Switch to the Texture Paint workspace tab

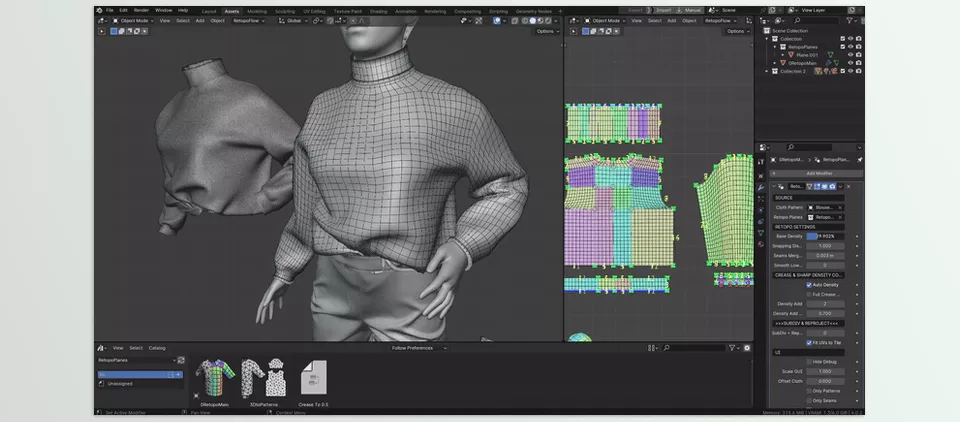(x=348, y=11)
